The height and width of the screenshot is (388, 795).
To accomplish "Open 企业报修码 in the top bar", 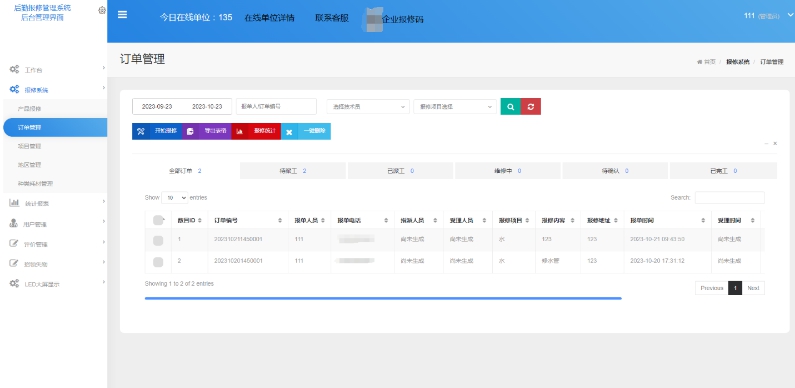I will 403,19.
